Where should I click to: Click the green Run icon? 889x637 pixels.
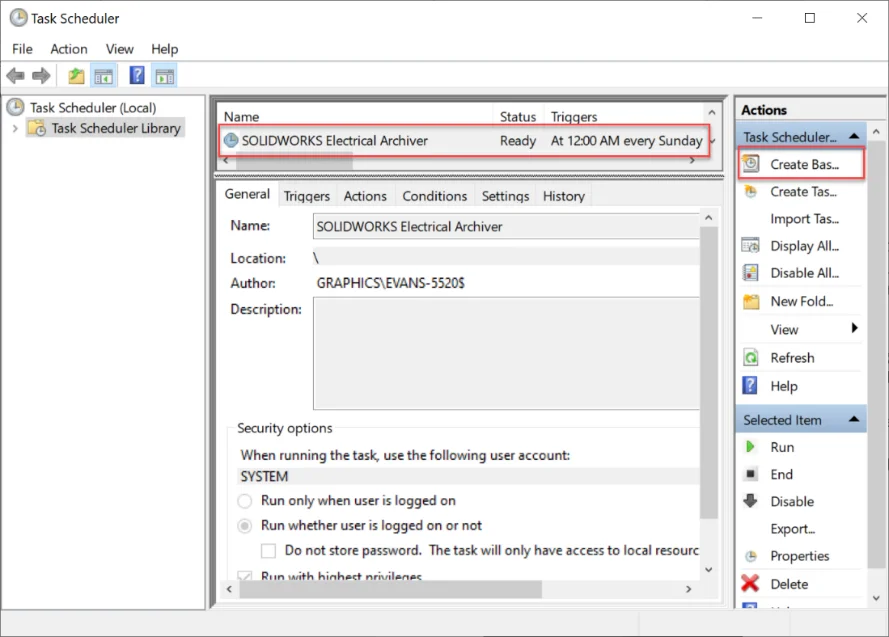tap(751, 447)
